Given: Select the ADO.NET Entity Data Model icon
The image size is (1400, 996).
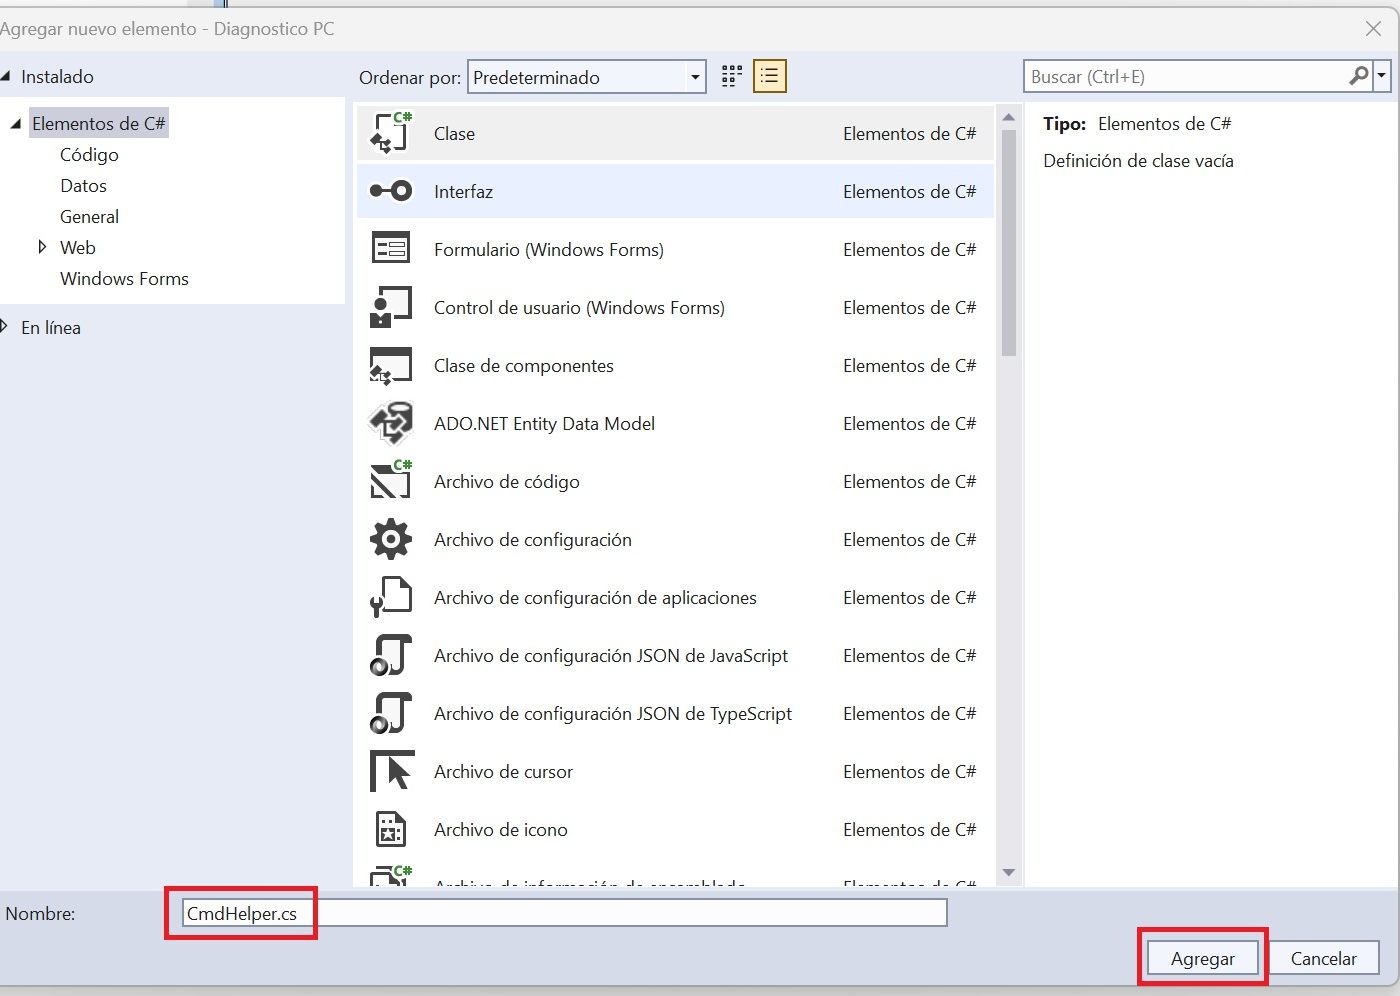Looking at the screenshot, I should pos(390,422).
